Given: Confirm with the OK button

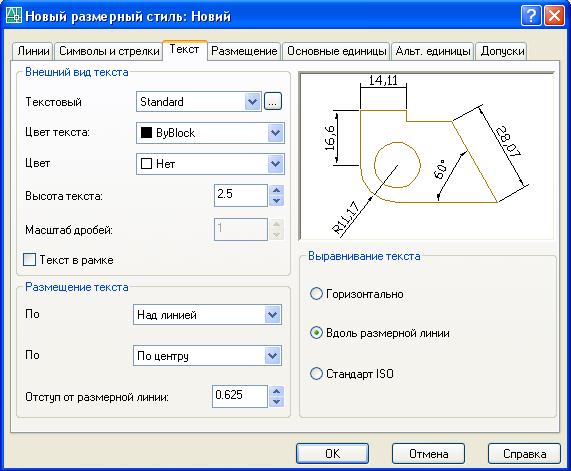Looking at the screenshot, I should 332,454.
